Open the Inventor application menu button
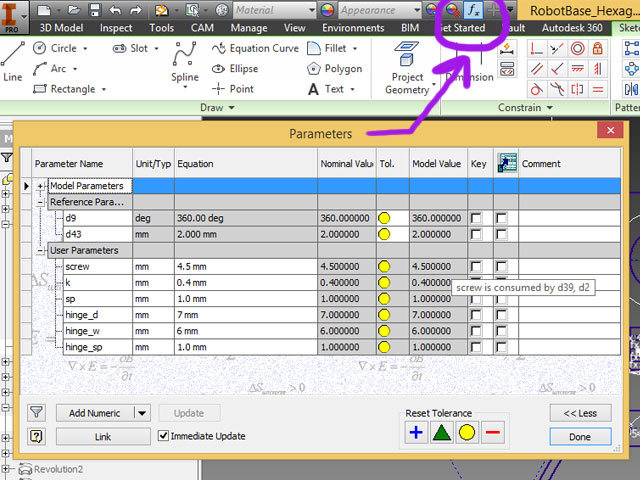Screen dimensions: 640x480 pyautogui.click(x=14, y=16)
